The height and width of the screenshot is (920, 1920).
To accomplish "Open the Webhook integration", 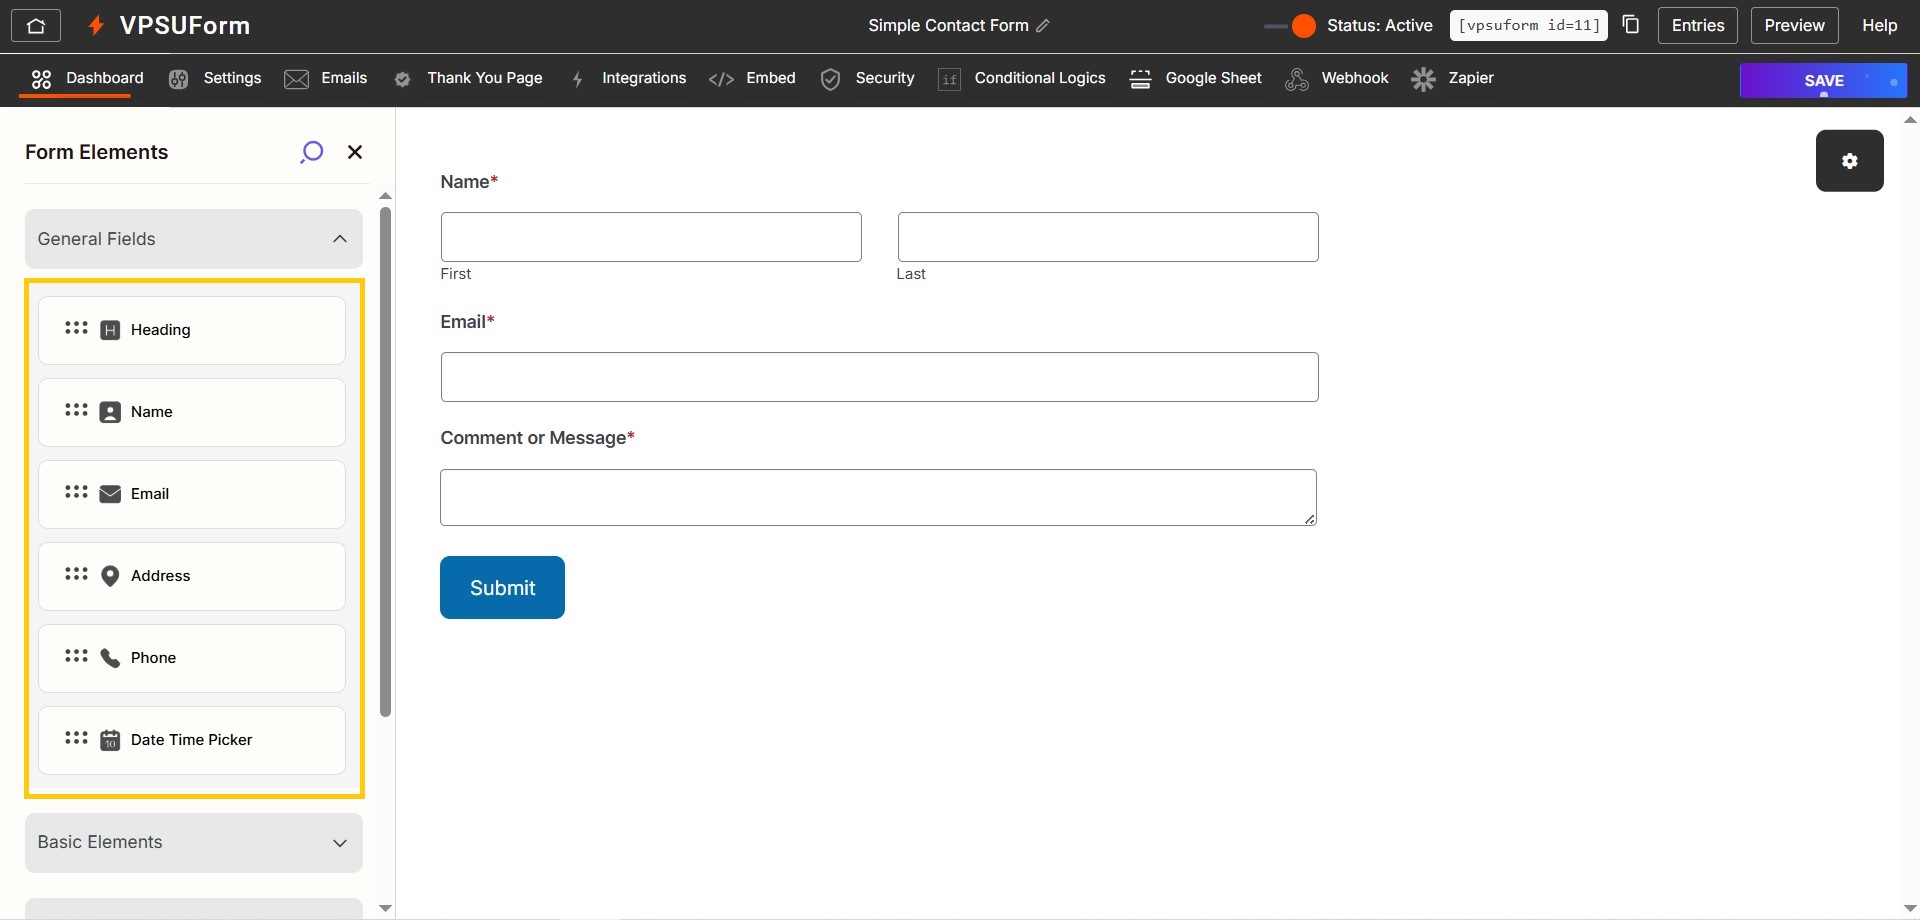I will click(1297, 78).
